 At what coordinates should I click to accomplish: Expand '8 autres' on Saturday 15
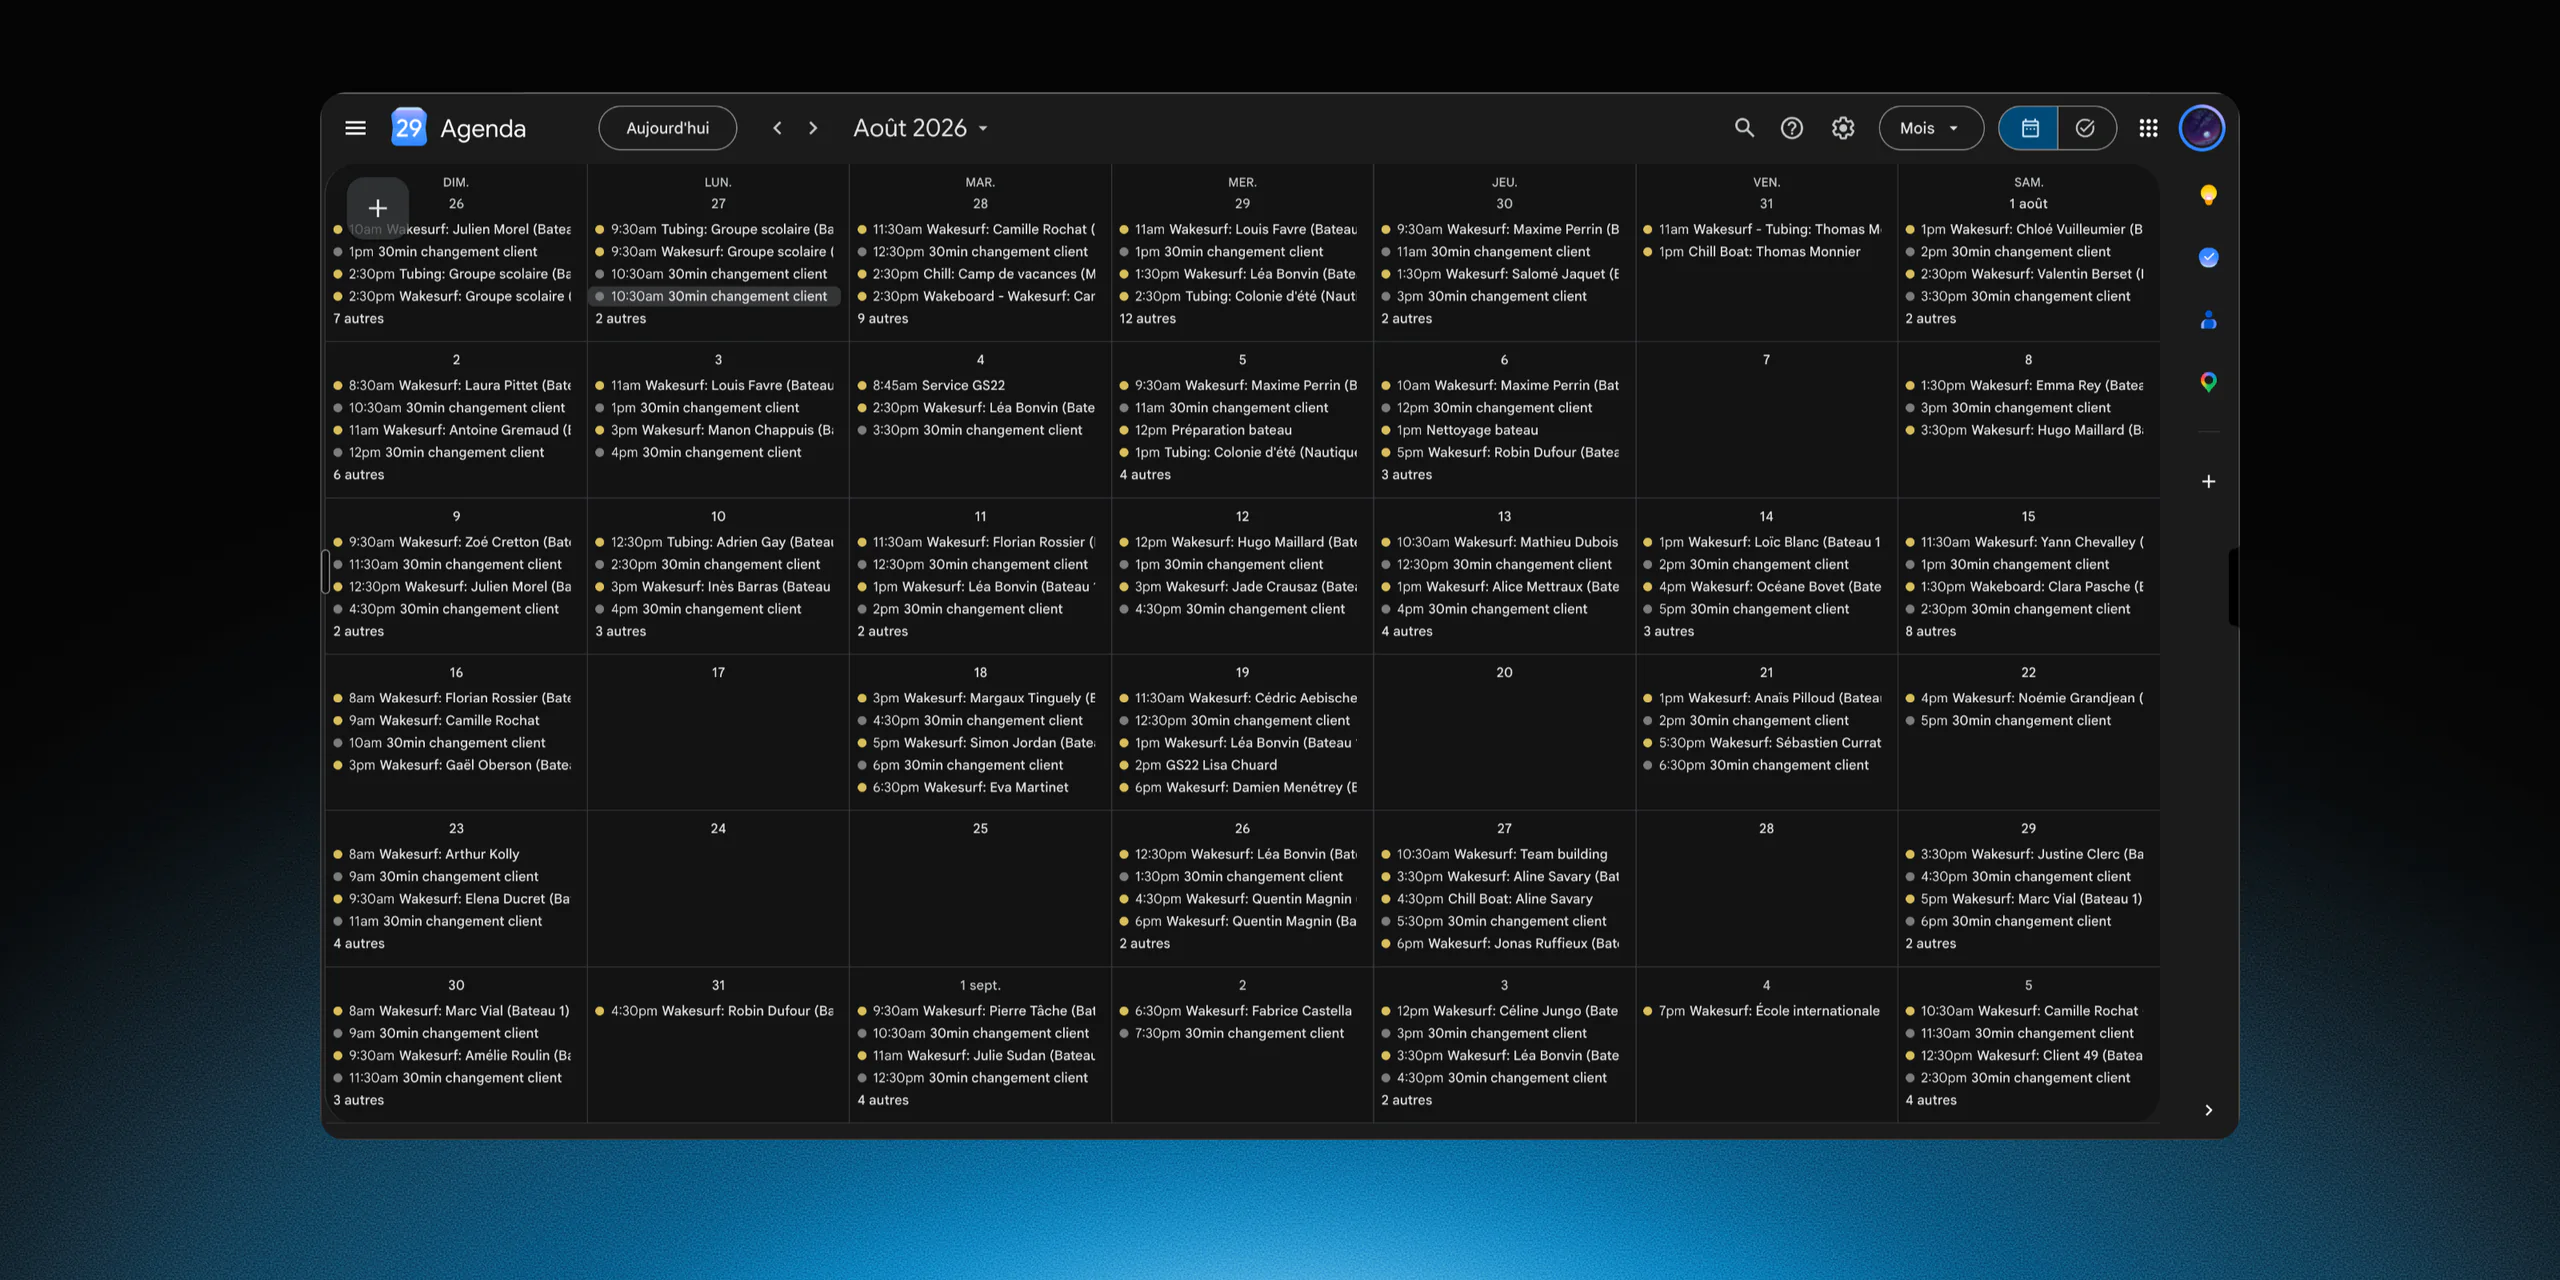1931,632
